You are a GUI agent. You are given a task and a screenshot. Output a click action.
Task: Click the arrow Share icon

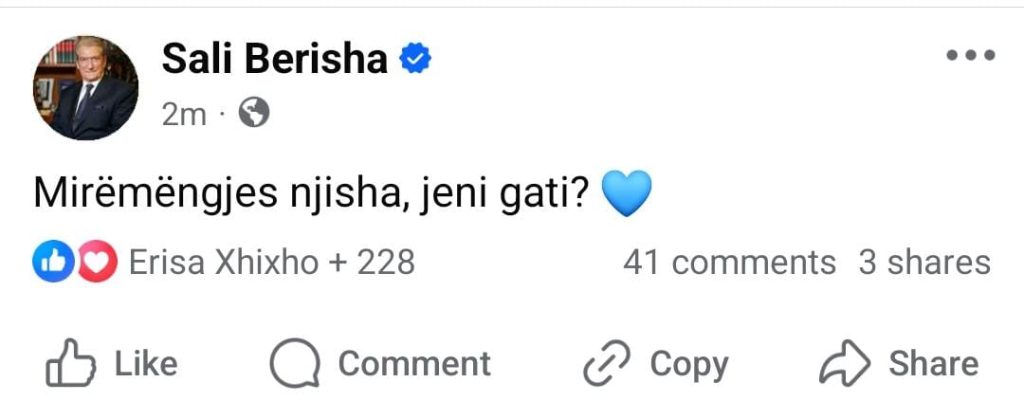[845, 364]
